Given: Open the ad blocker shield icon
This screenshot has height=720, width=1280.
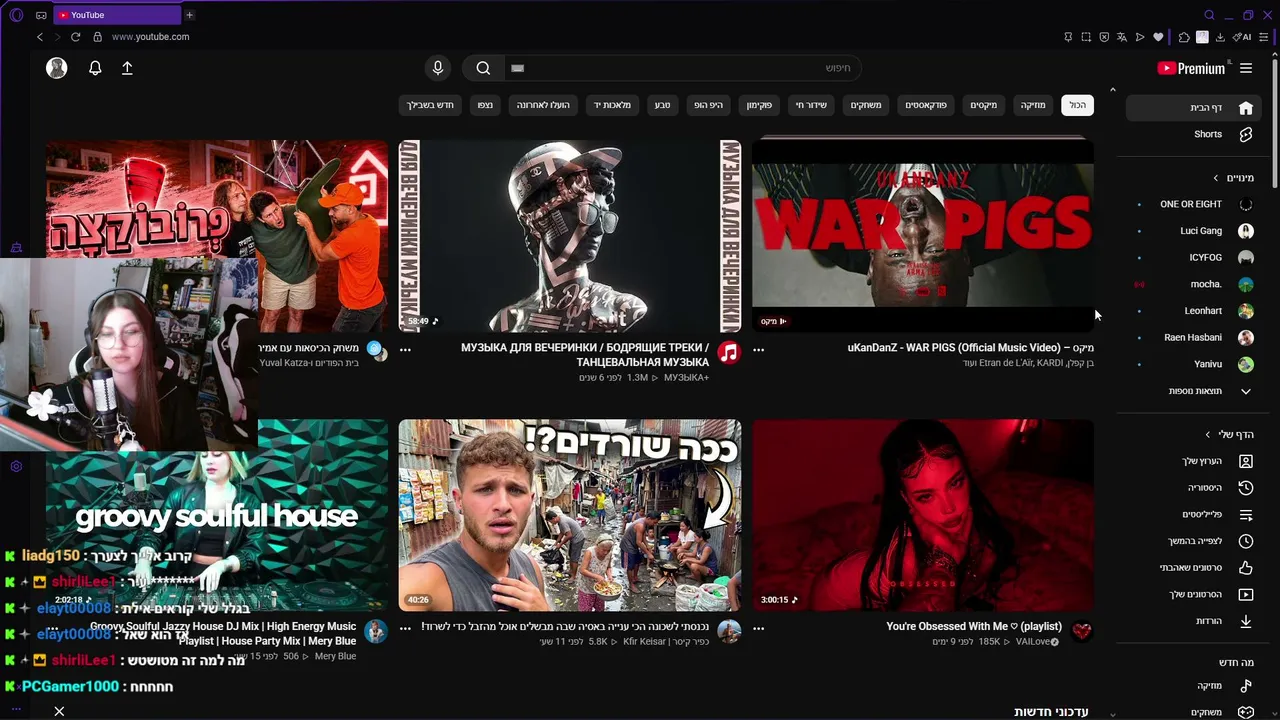Looking at the screenshot, I should click(1104, 37).
